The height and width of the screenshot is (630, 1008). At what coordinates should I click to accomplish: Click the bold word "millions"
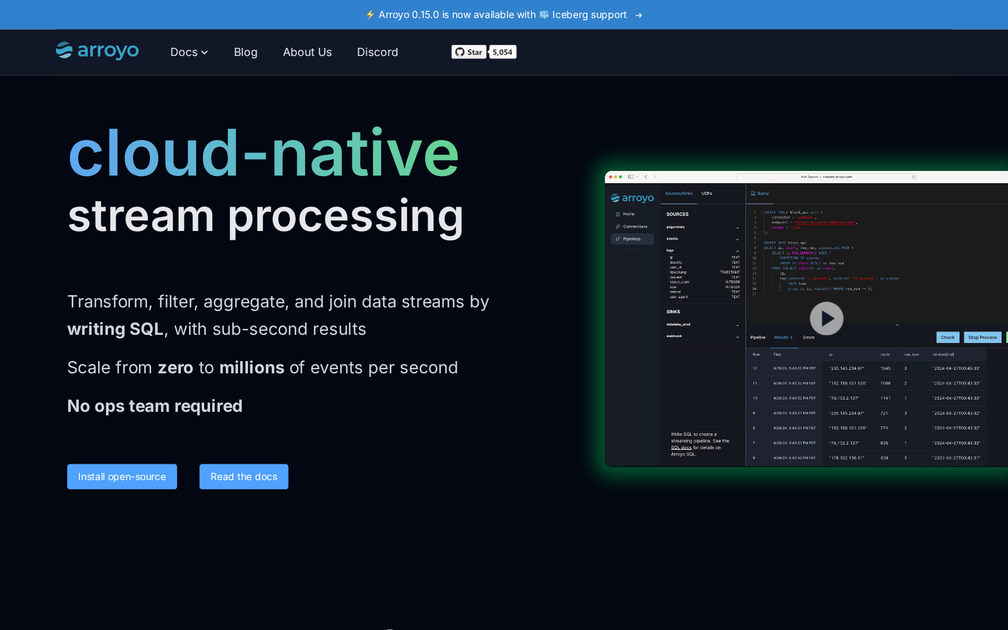[x=251, y=368]
